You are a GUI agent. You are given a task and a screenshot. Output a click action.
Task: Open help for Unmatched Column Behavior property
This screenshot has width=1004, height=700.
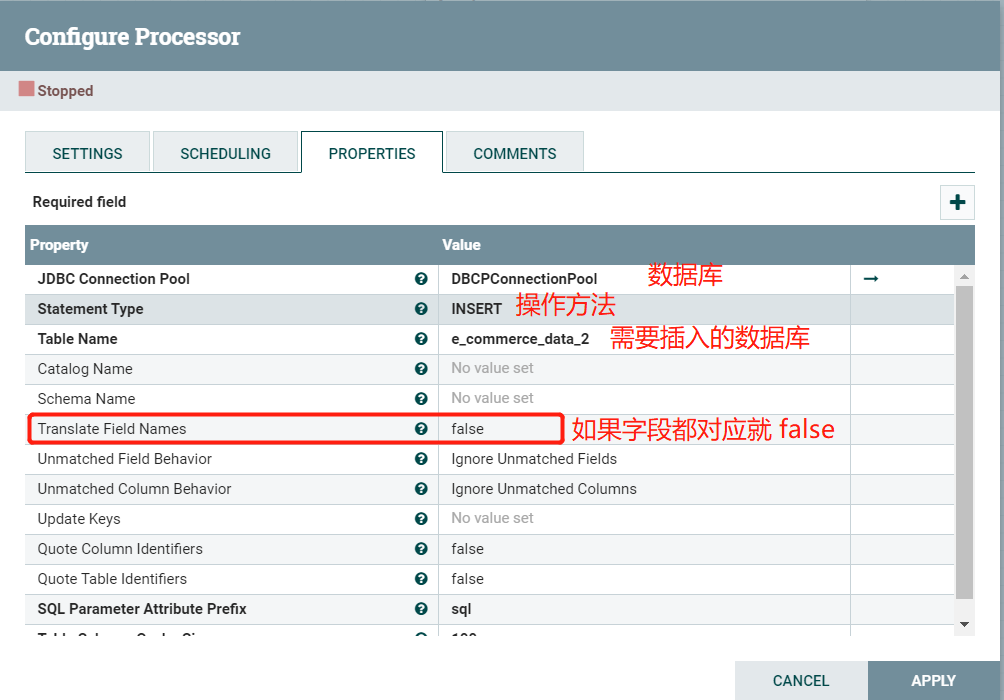pos(421,488)
